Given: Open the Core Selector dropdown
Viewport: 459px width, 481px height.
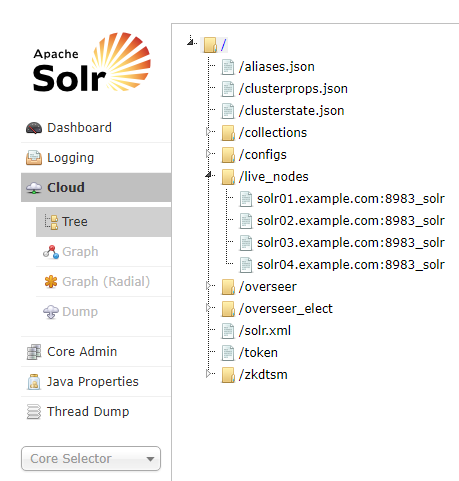Looking at the screenshot, I should (x=91, y=459).
